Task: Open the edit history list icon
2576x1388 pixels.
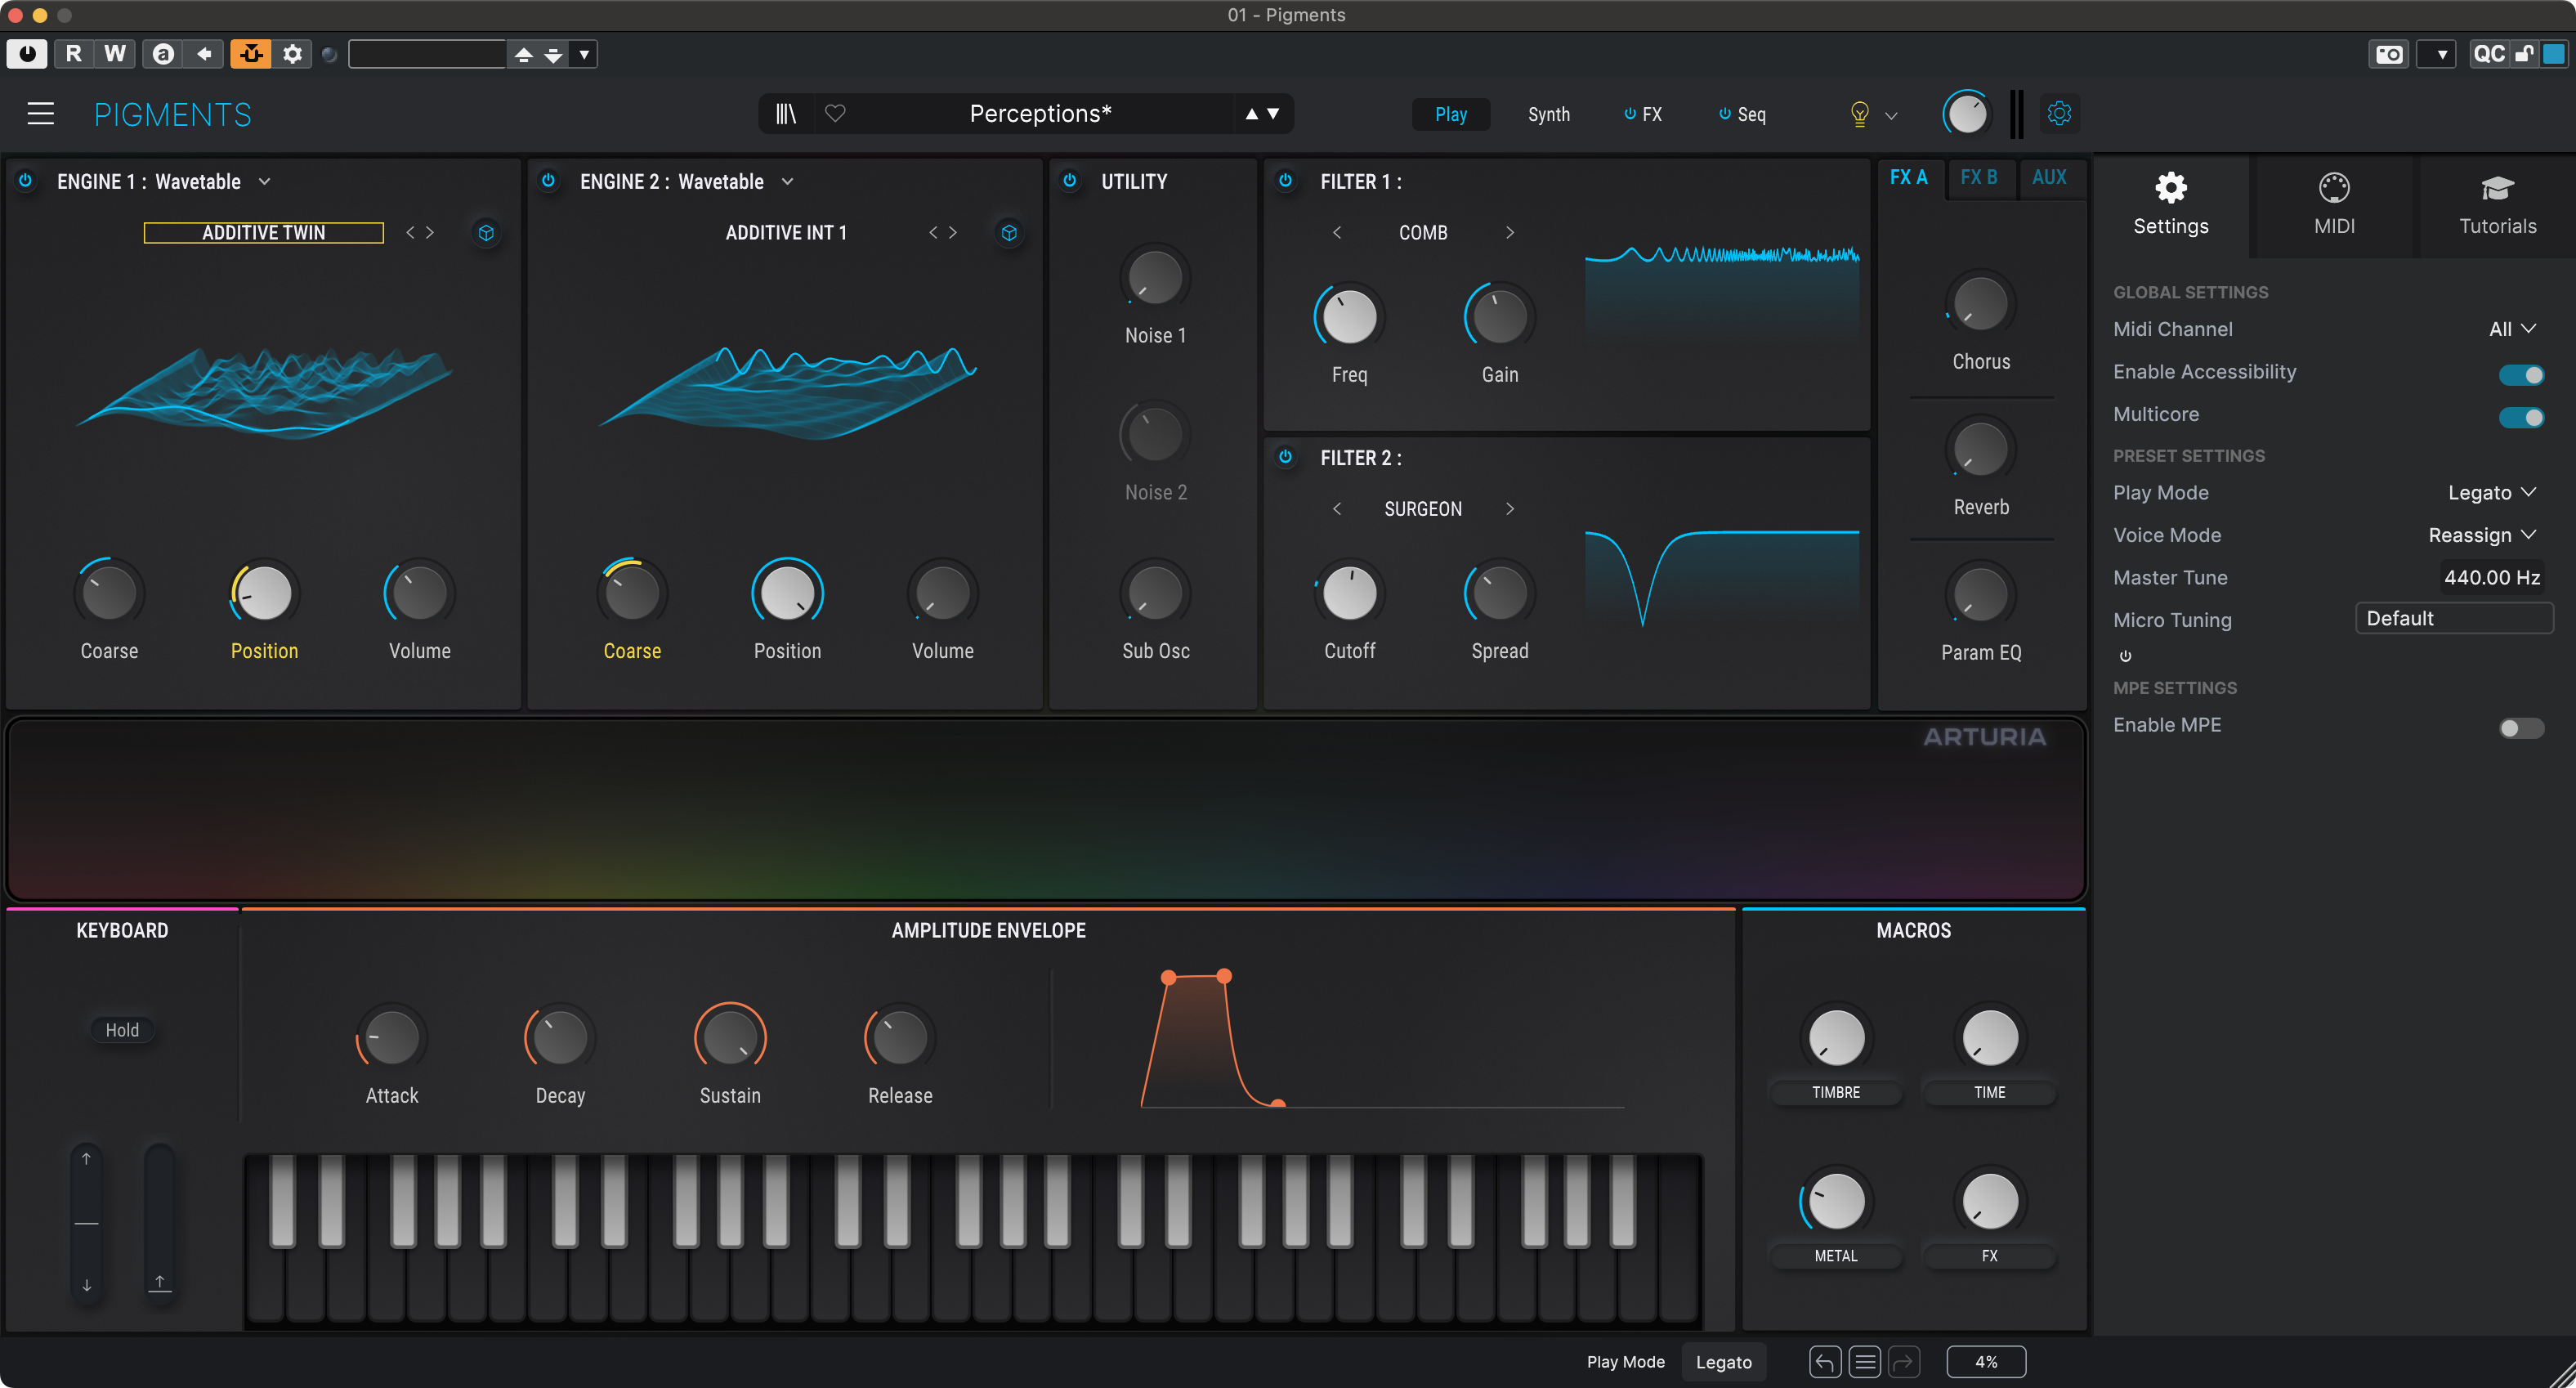Action: pyautogui.click(x=1864, y=1362)
